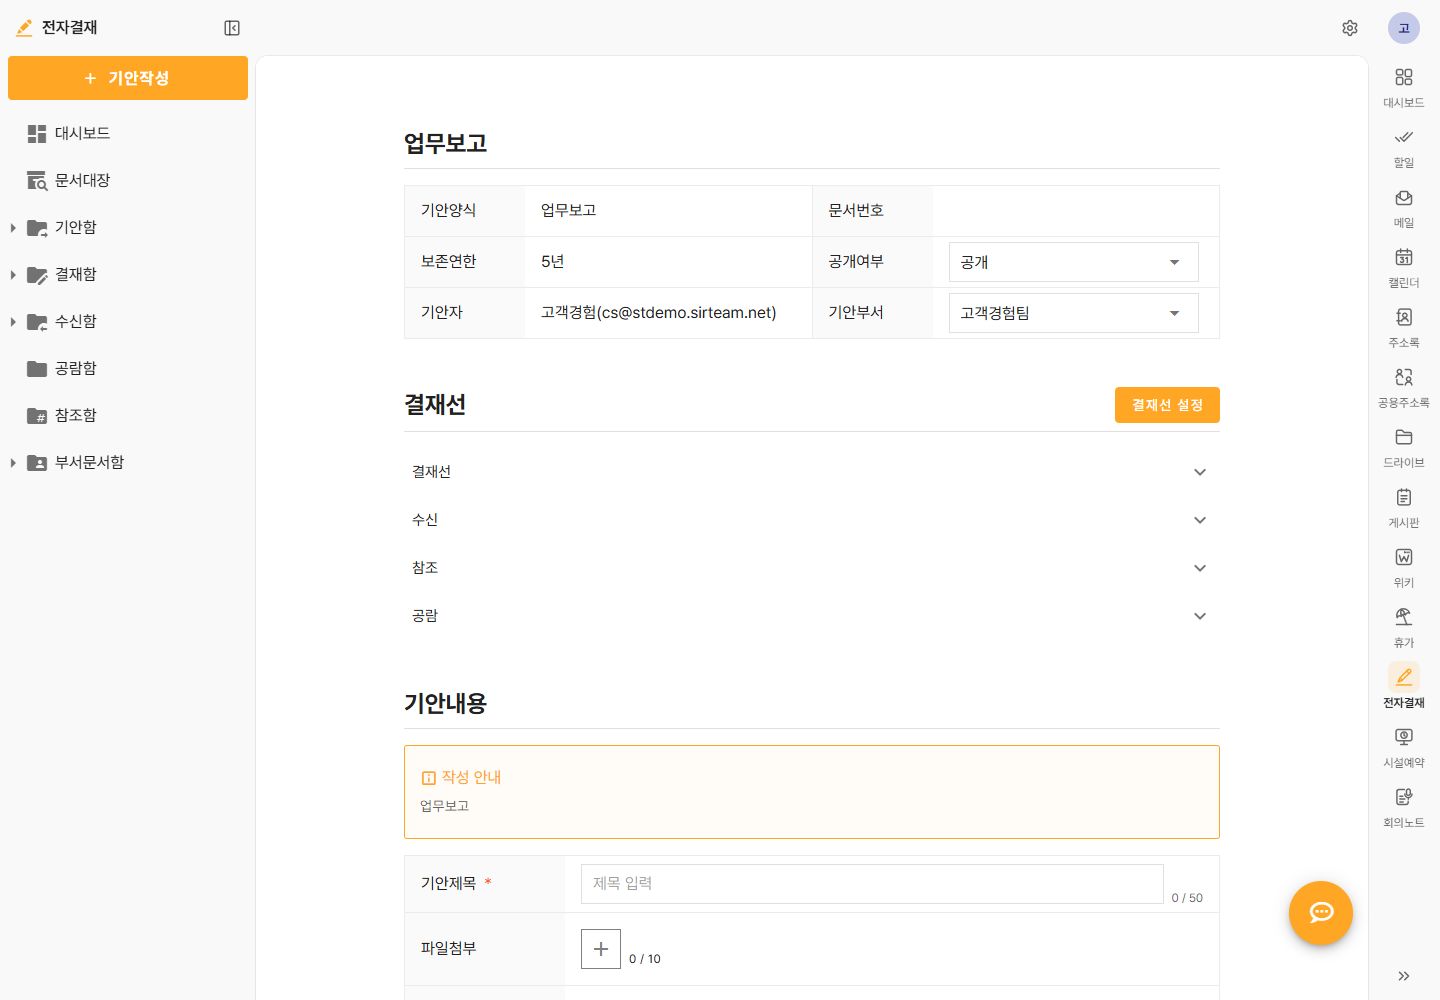
Task: Expand the 결재함 tree arrow
Action: [x=13, y=275]
